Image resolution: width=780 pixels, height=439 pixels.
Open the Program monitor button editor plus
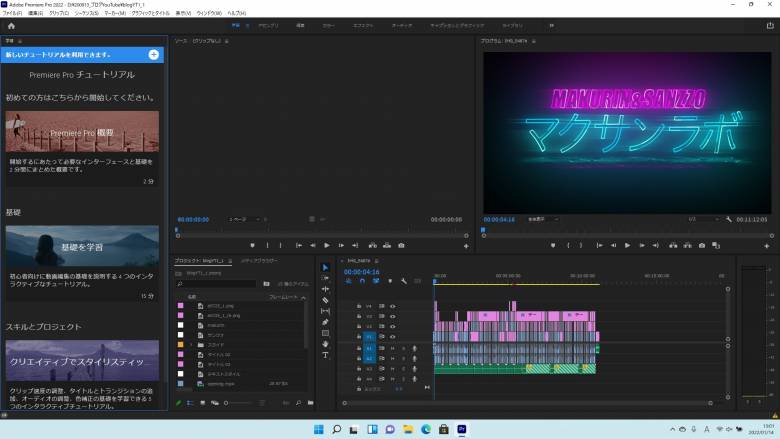767,246
